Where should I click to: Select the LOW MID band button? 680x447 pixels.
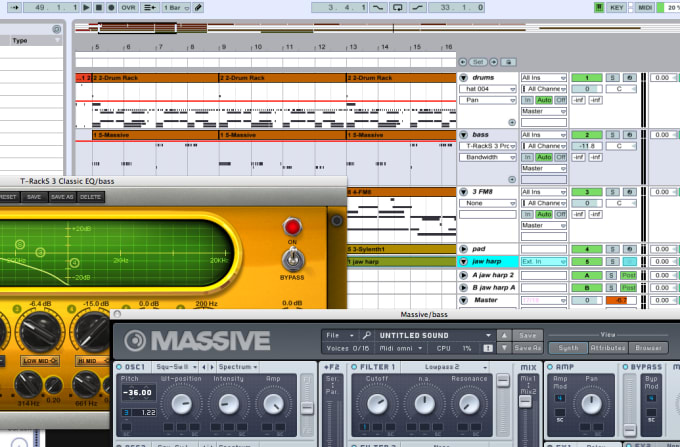click(x=40, y=361)
